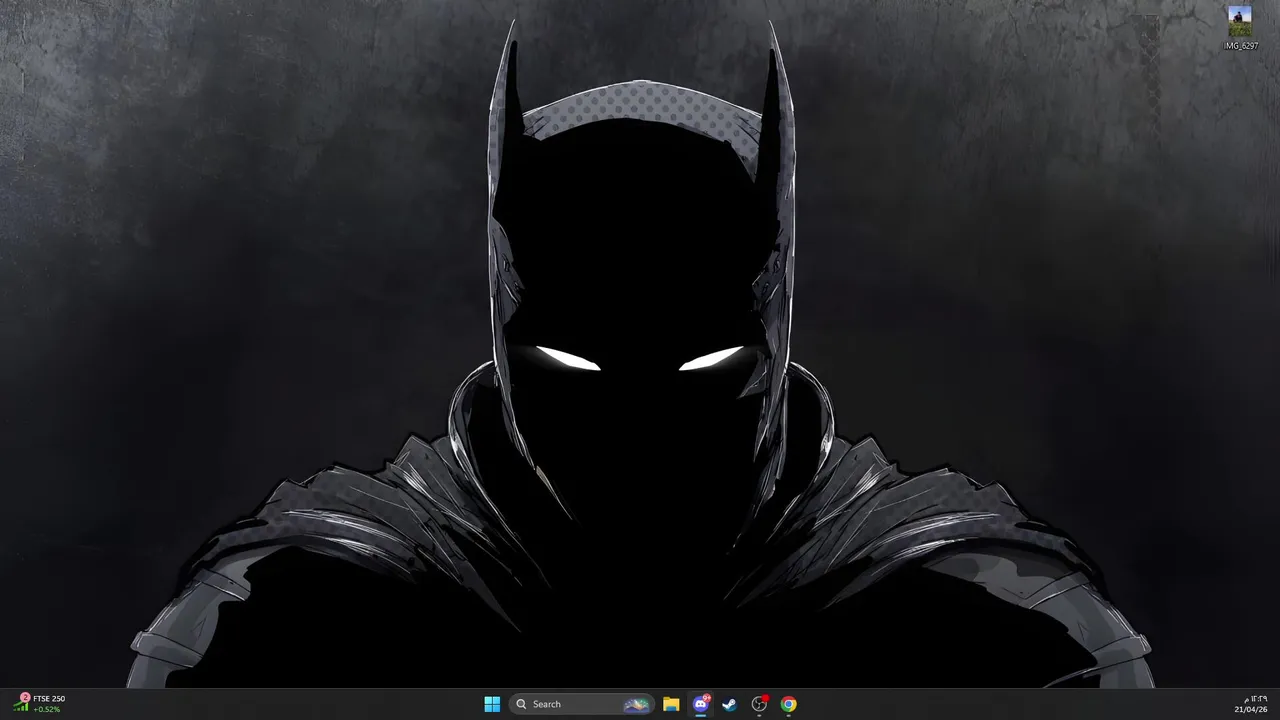
Task: Open the Windows Start menu
Action: (x=492, y=704)
